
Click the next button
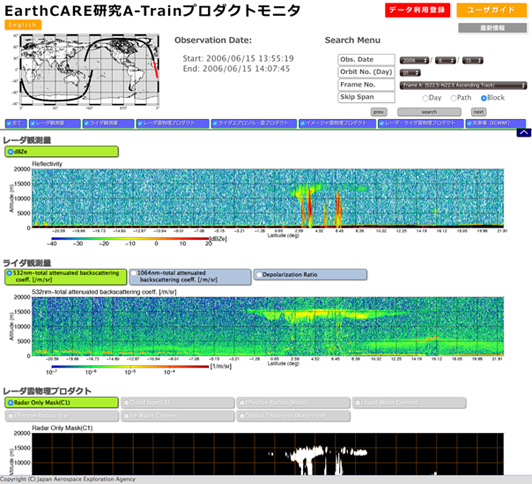tap(478, 112)
